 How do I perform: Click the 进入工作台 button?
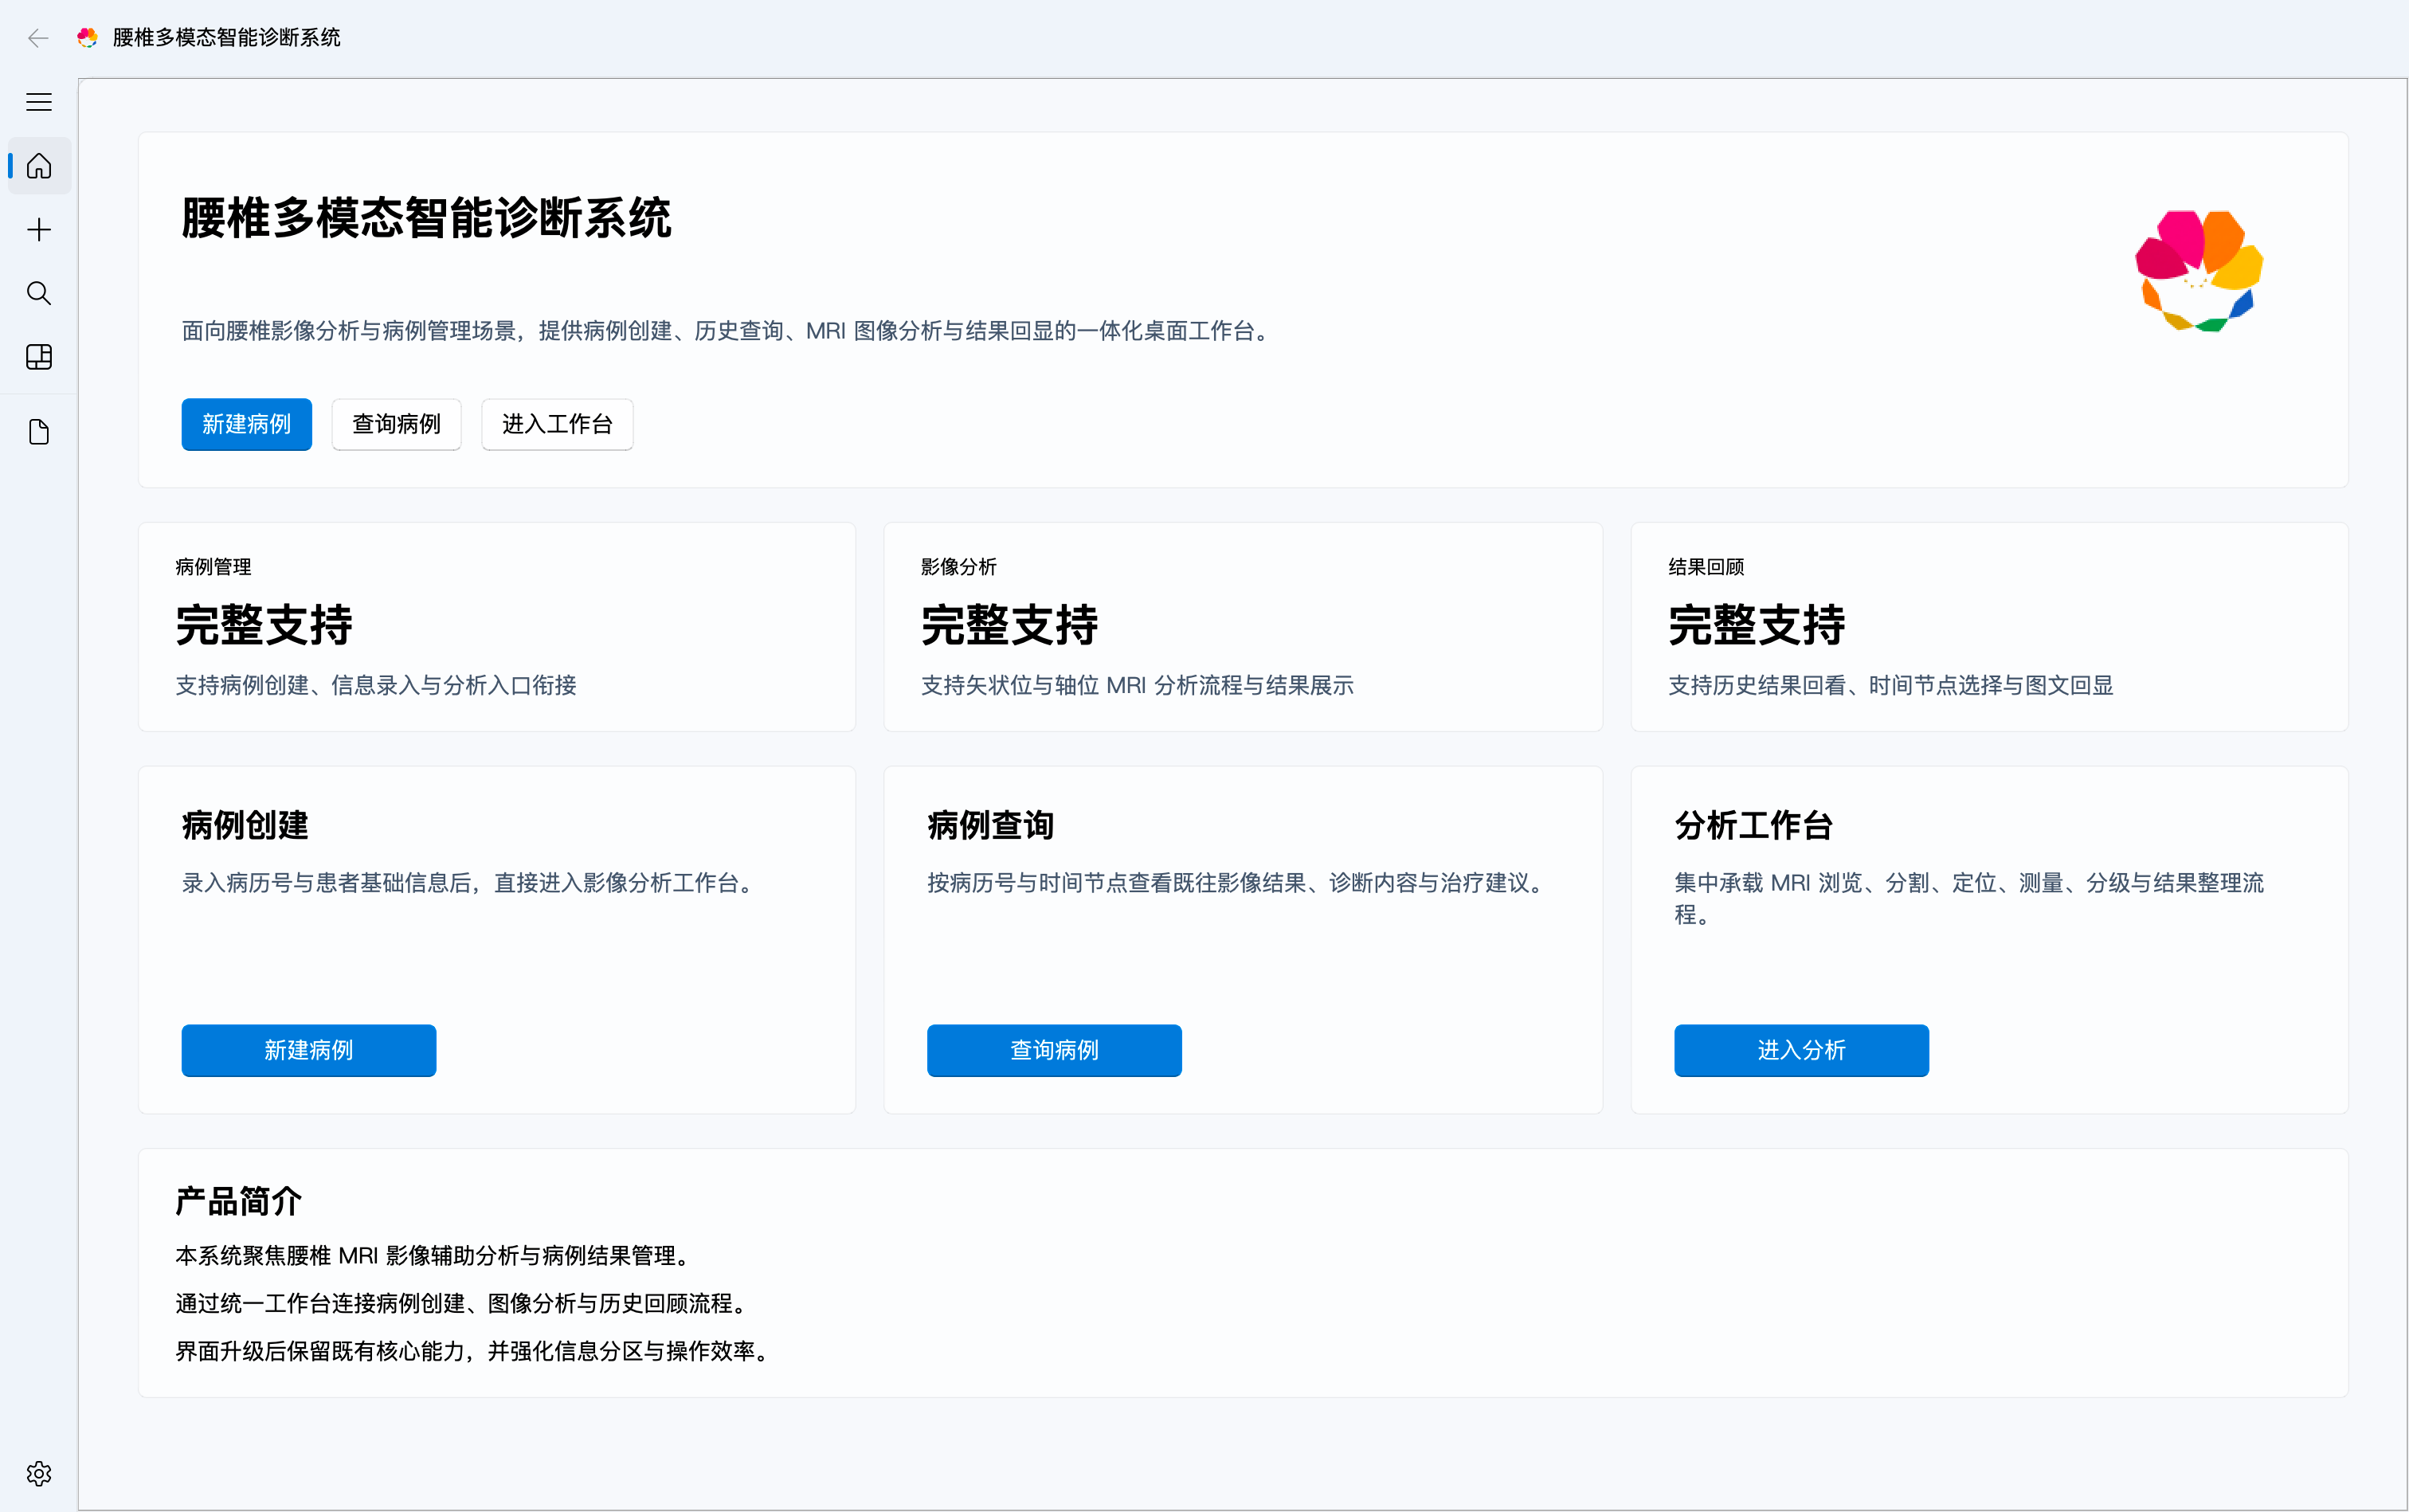pyautogui.click(x=557, y=424)
